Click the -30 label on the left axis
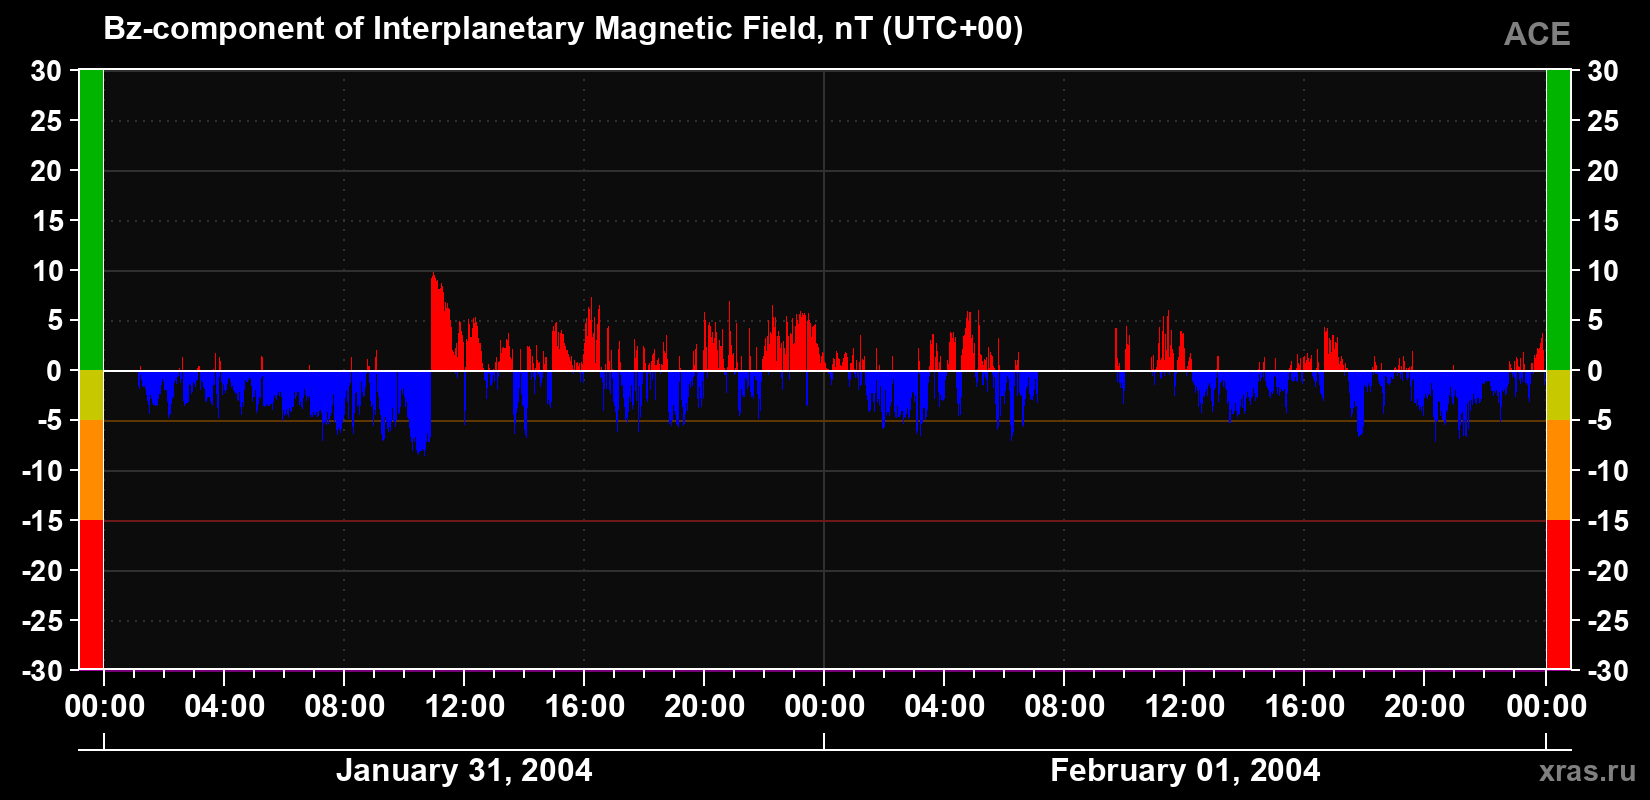 click(x=42, y=671)
